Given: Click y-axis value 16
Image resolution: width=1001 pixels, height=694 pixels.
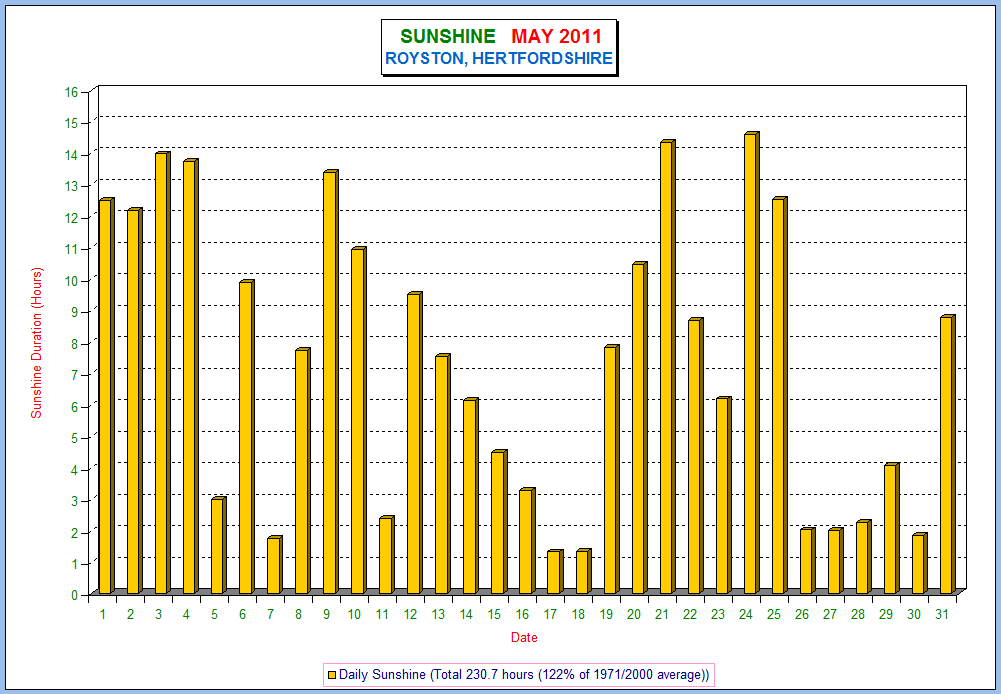Looking at the screenshot, I should point(71,92).
